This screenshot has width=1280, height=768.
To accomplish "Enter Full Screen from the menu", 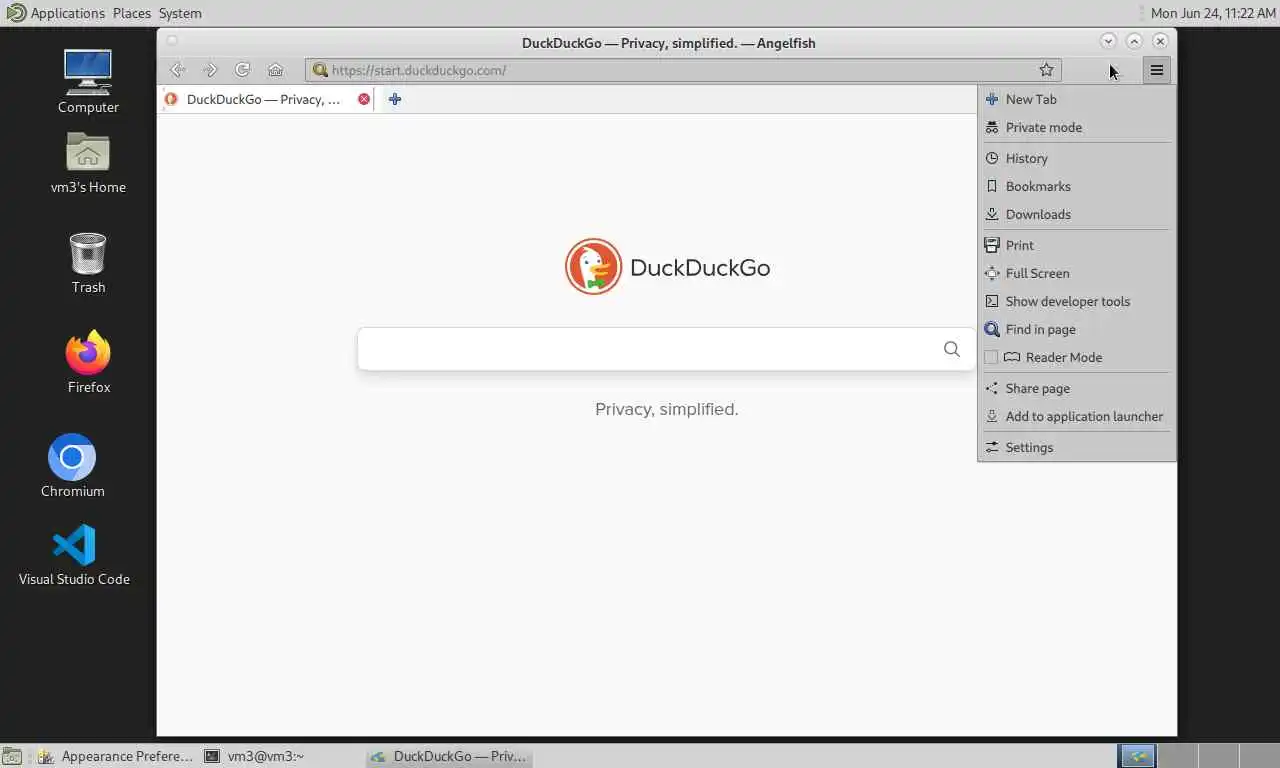I will point(1076,273).
